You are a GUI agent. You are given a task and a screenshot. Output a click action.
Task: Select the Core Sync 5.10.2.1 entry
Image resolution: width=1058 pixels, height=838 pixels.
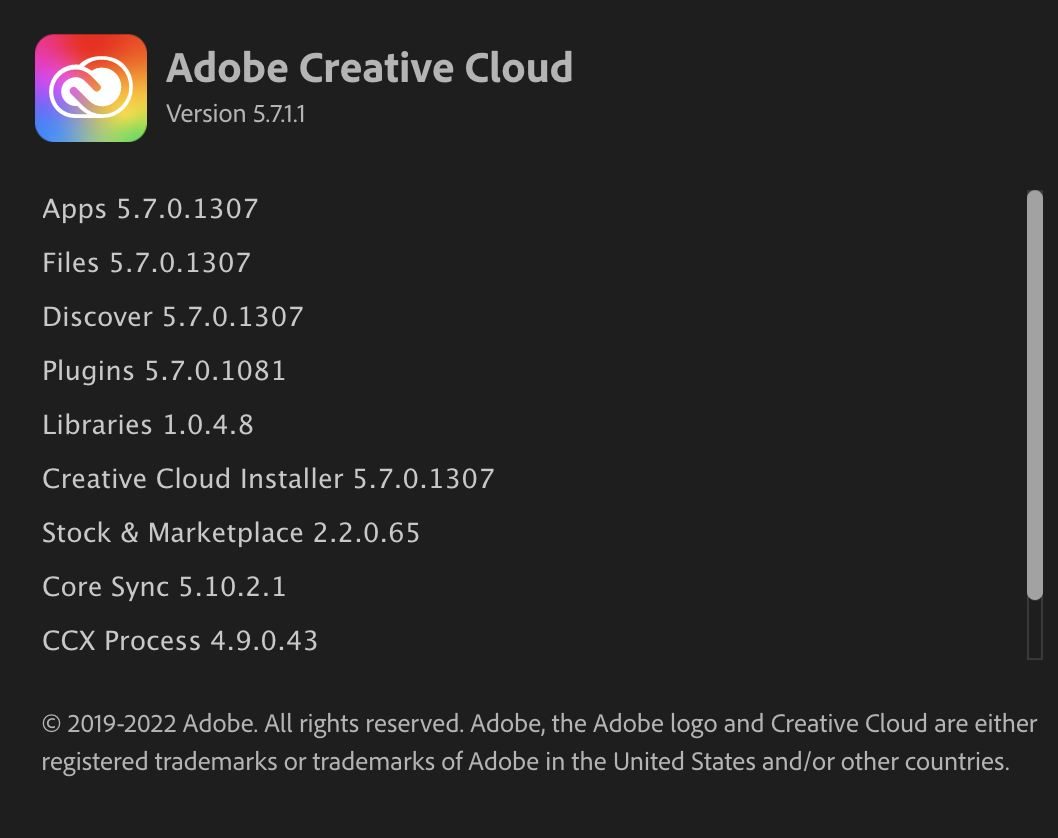(164, 587)
